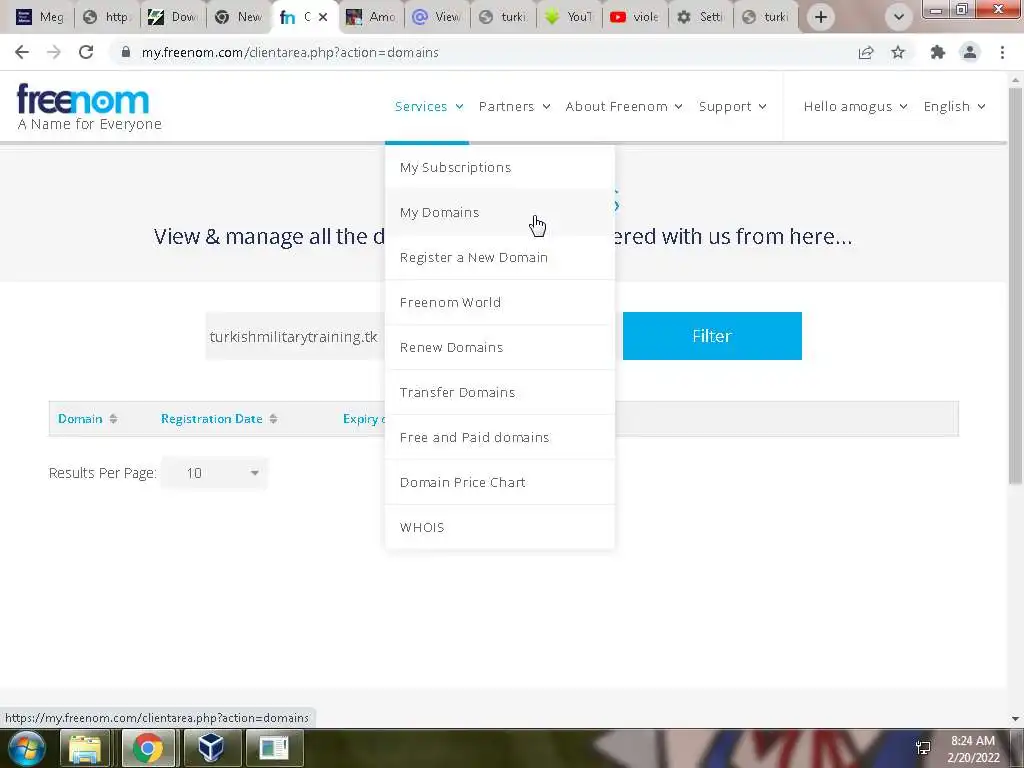Click the Chrome taskbar icon
Image resolution: width=1024 pixels, height=768 pixels.
click(148, 748)
